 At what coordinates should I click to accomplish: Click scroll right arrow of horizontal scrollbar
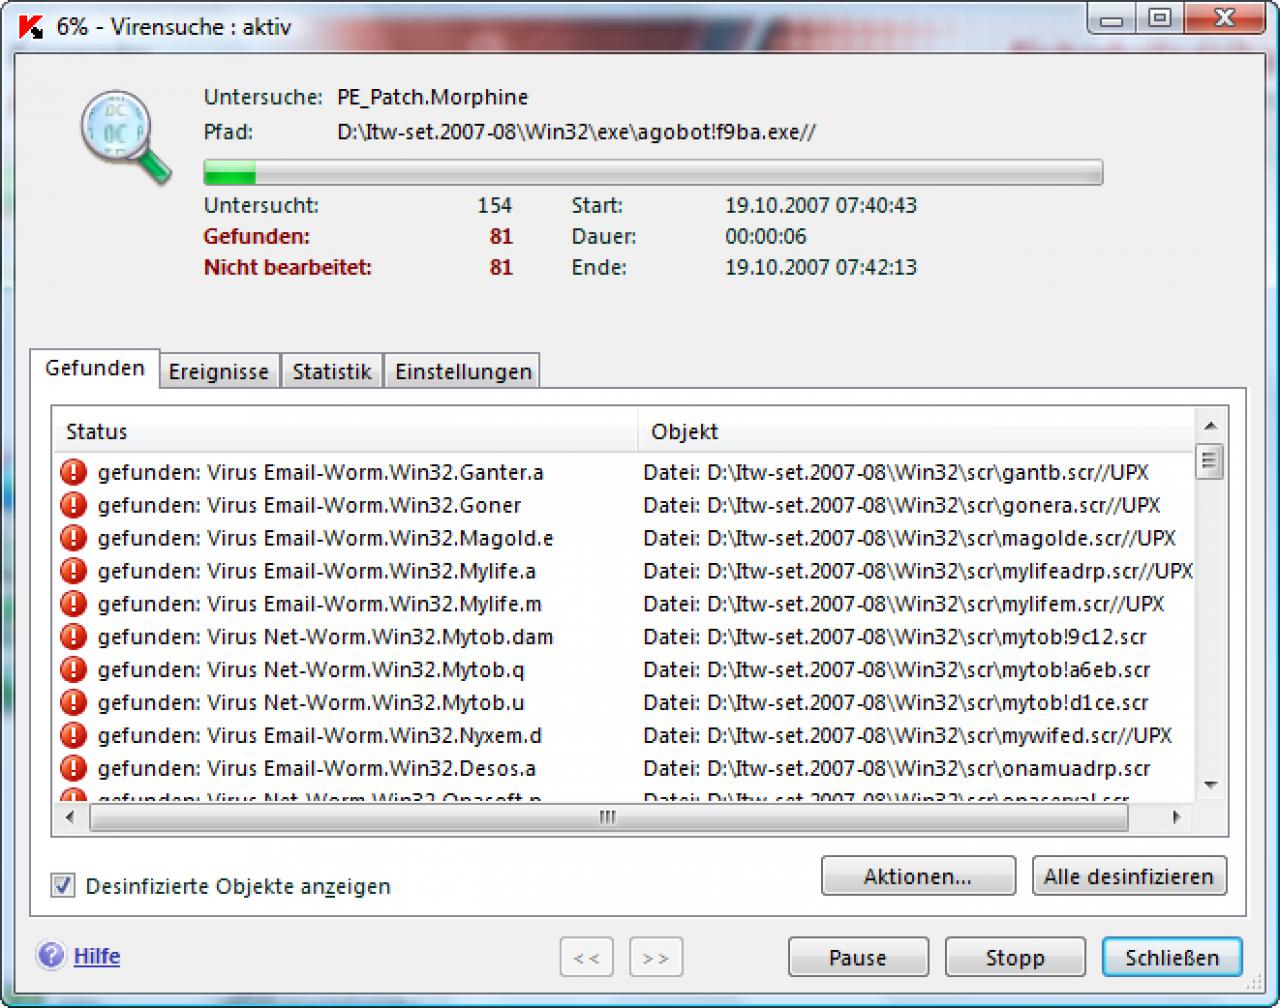point(1176,817)
